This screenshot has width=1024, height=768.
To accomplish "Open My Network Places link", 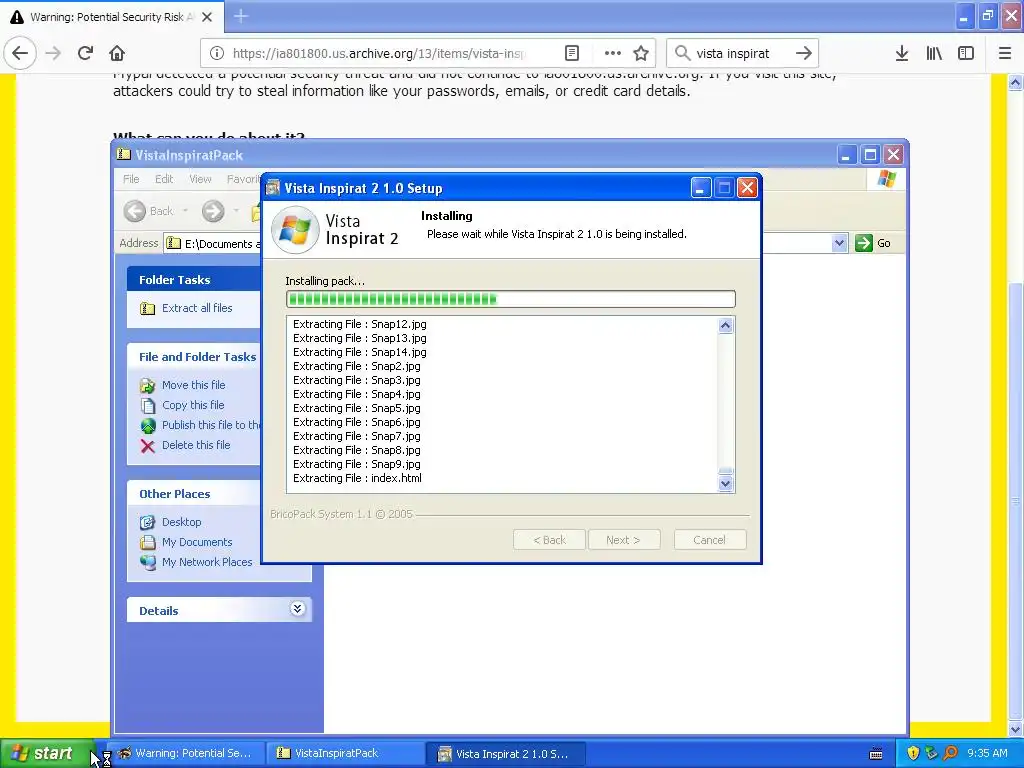I will coord(206,562).
